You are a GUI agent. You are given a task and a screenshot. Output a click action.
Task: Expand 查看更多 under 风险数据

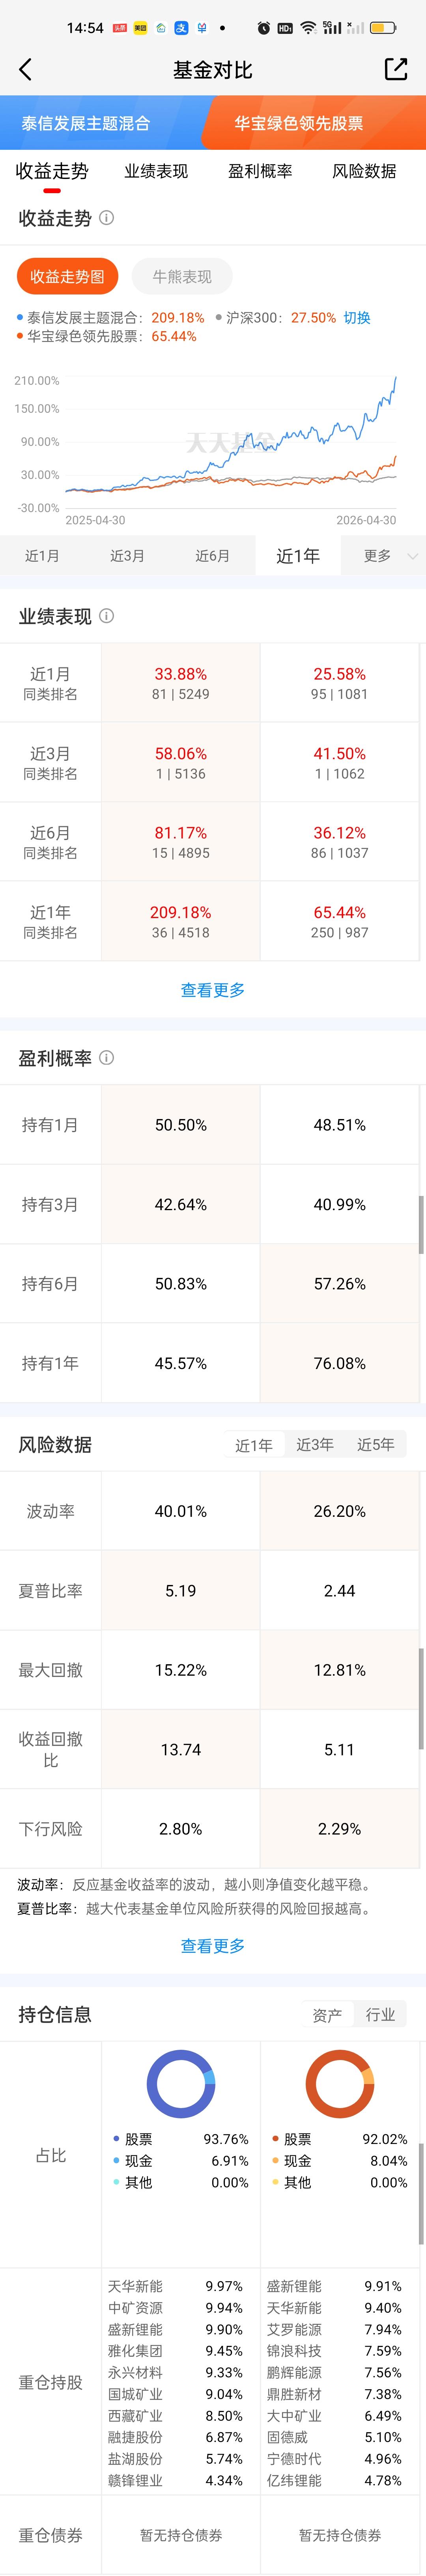point(213,1946)
